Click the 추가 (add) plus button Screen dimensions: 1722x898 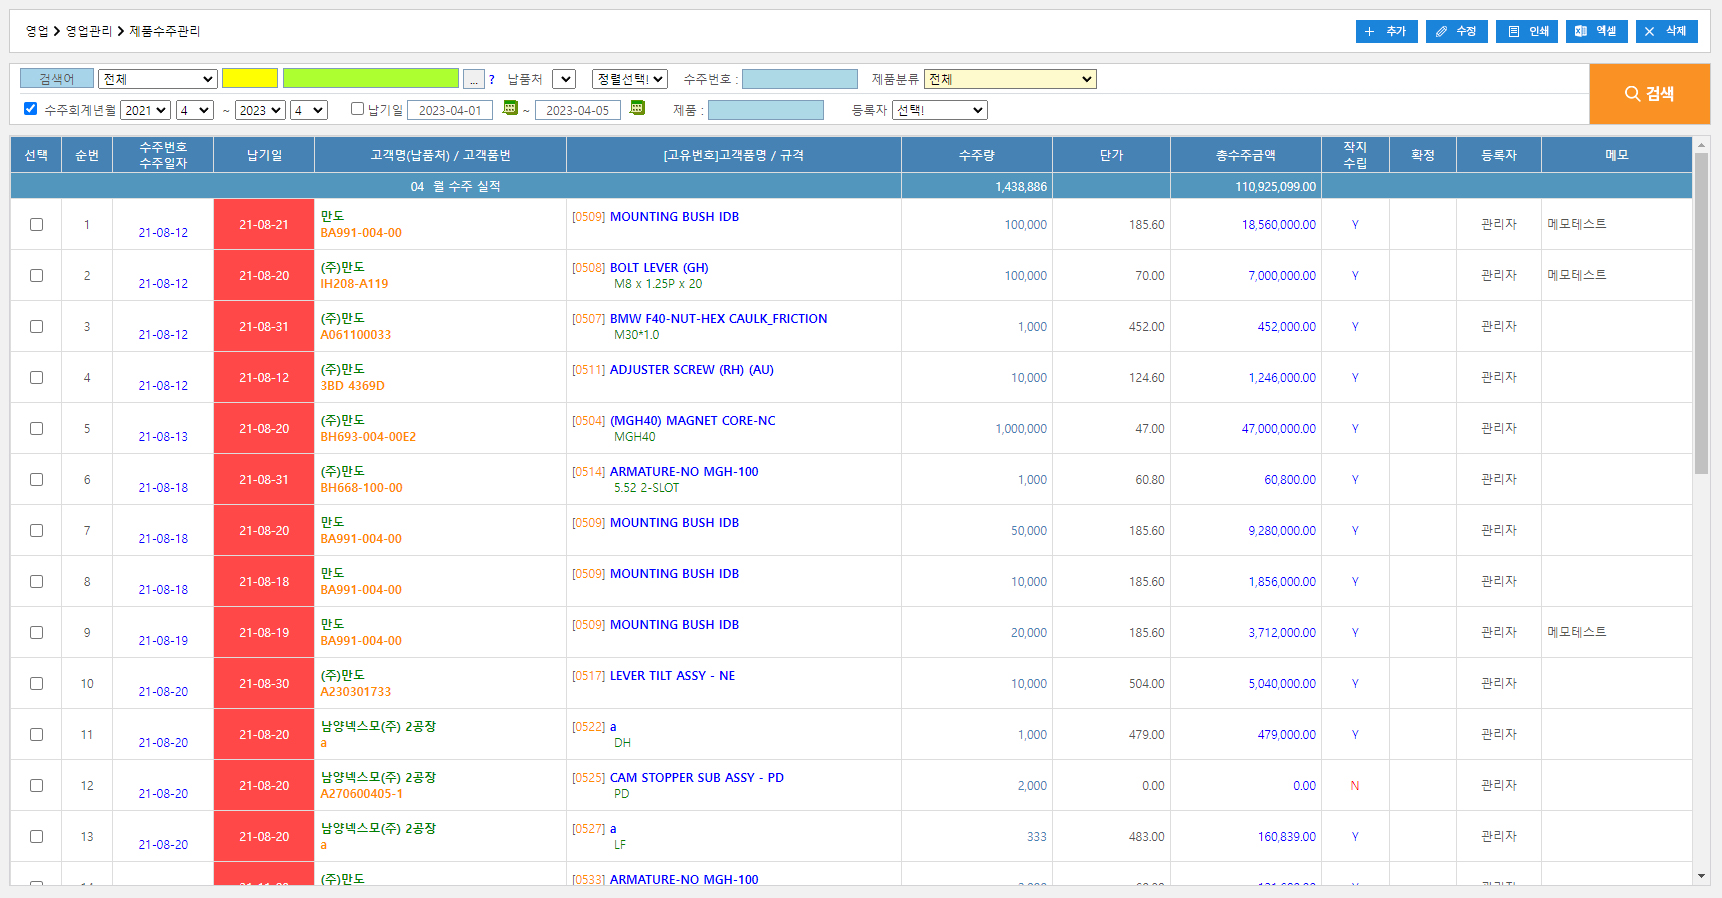pyautogui.click(x=1386, y=31)
